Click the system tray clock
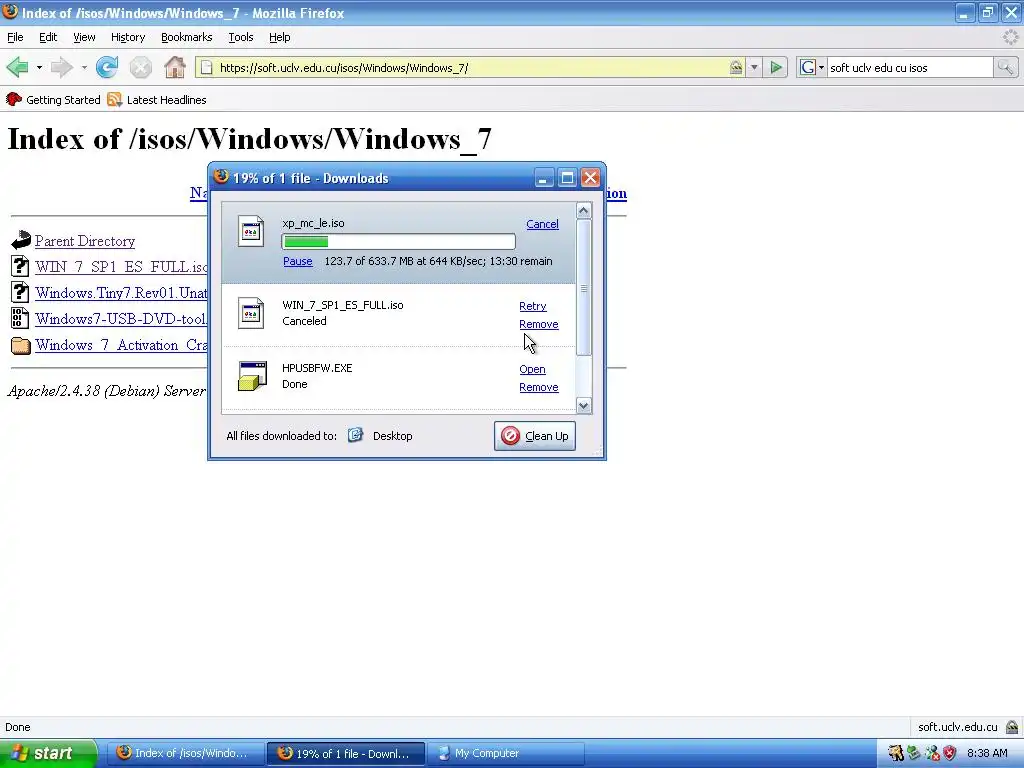This screenshot has width=1024, height=768. click(x=987, y=753)
